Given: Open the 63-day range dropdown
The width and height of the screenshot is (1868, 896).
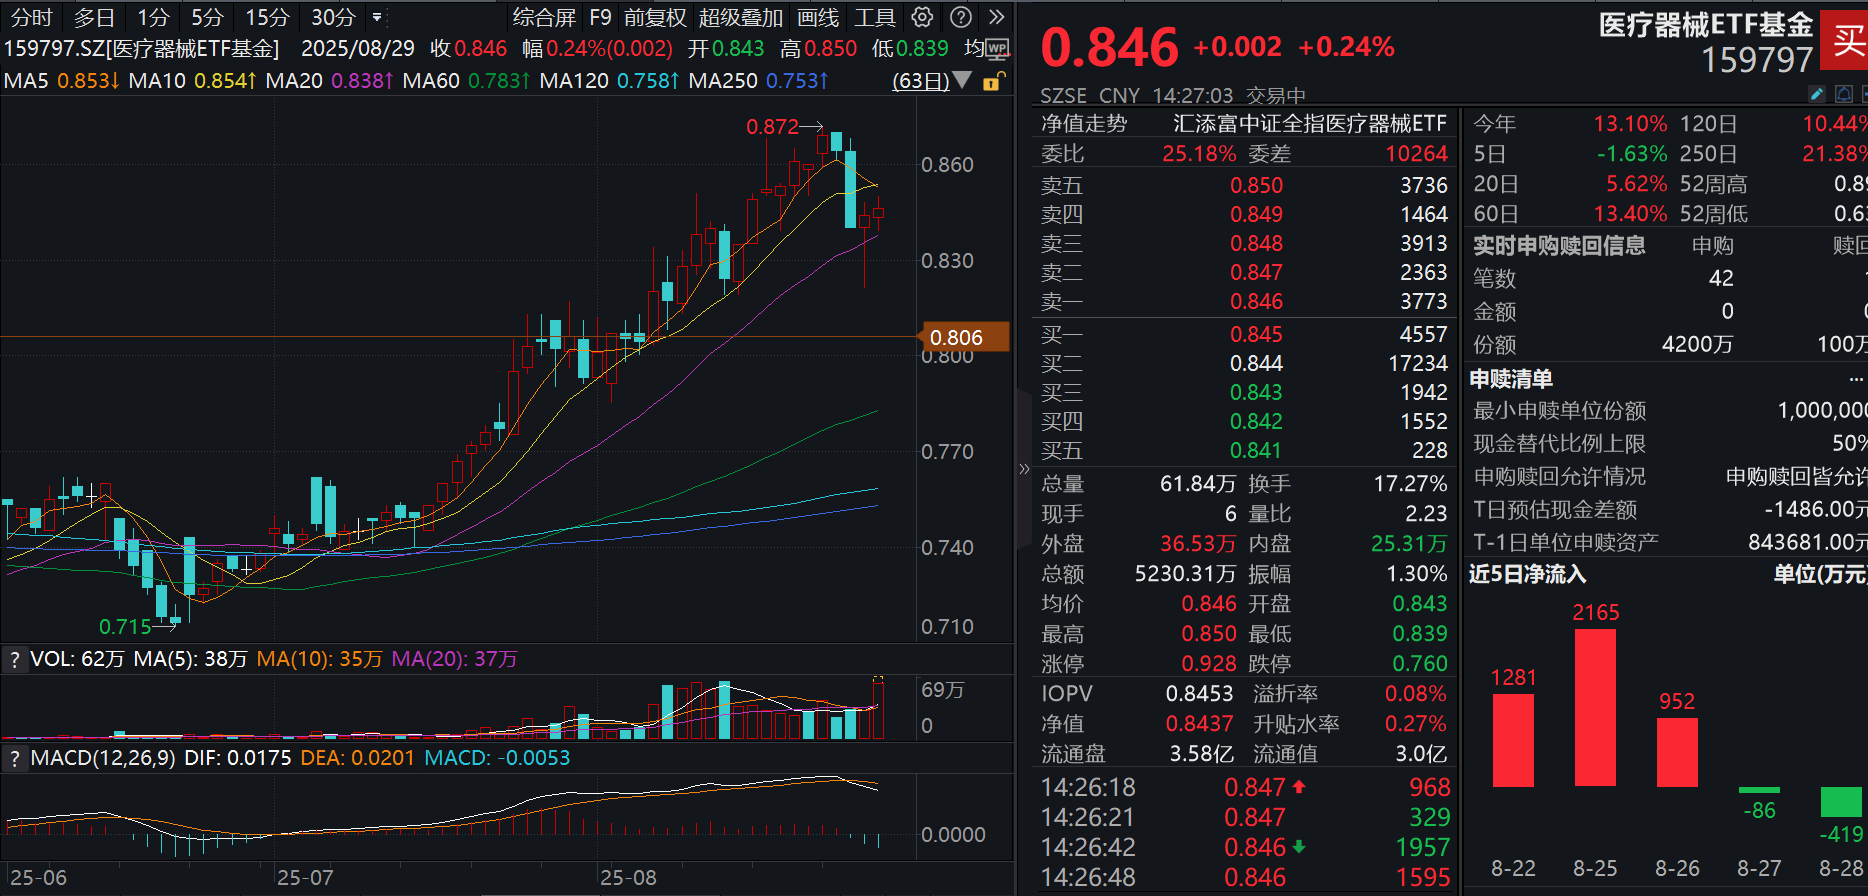Looking at the screenshot, I should pos(931,81).
